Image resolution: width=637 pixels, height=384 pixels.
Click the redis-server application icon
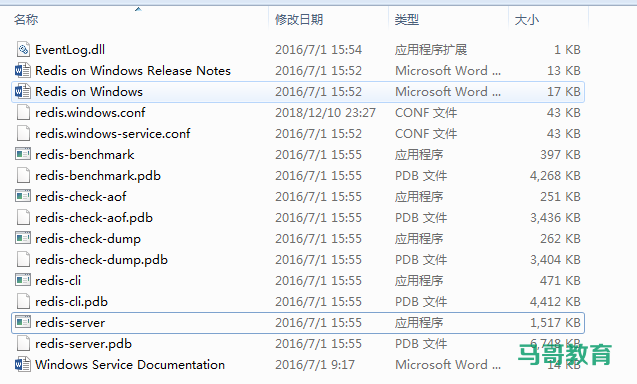point(23,323)
